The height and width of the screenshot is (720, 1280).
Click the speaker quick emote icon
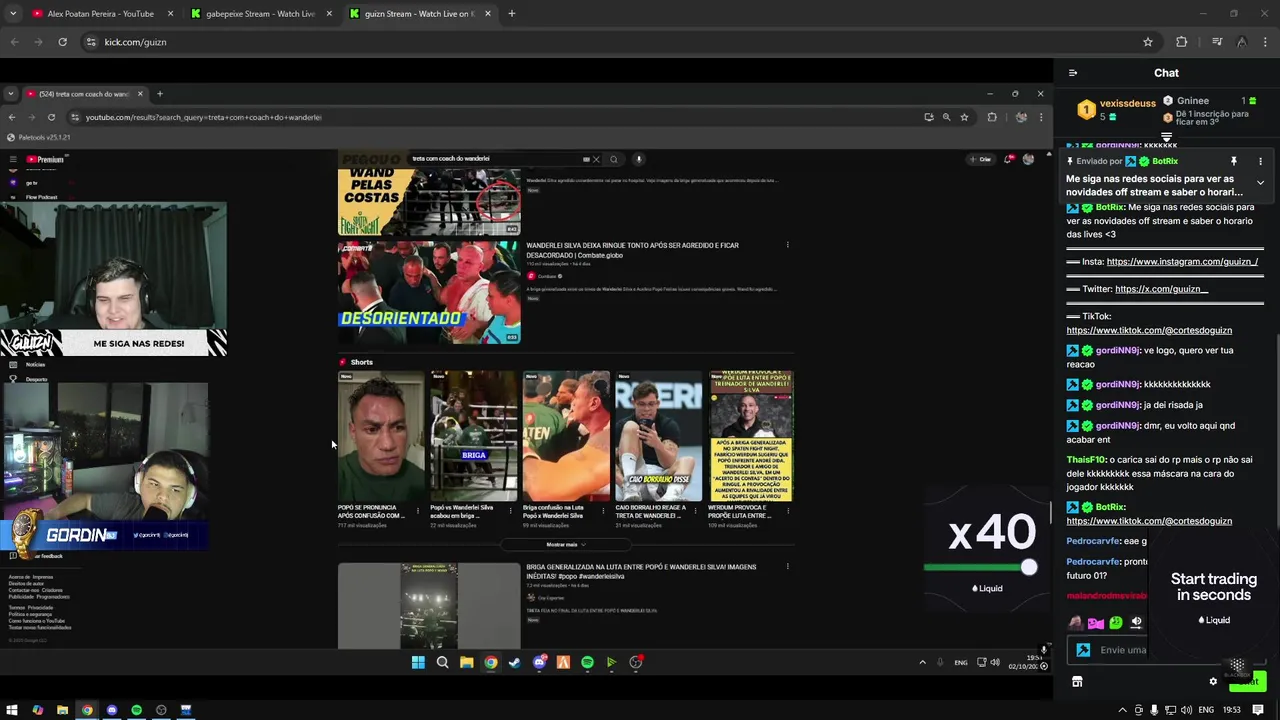(1136, 622)
